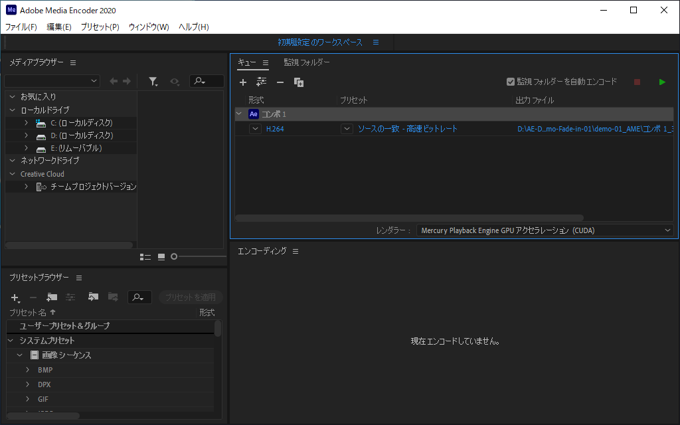The image size is (680, 425).
Task: Open the queue panel hamburger menu
Action: 265,62
